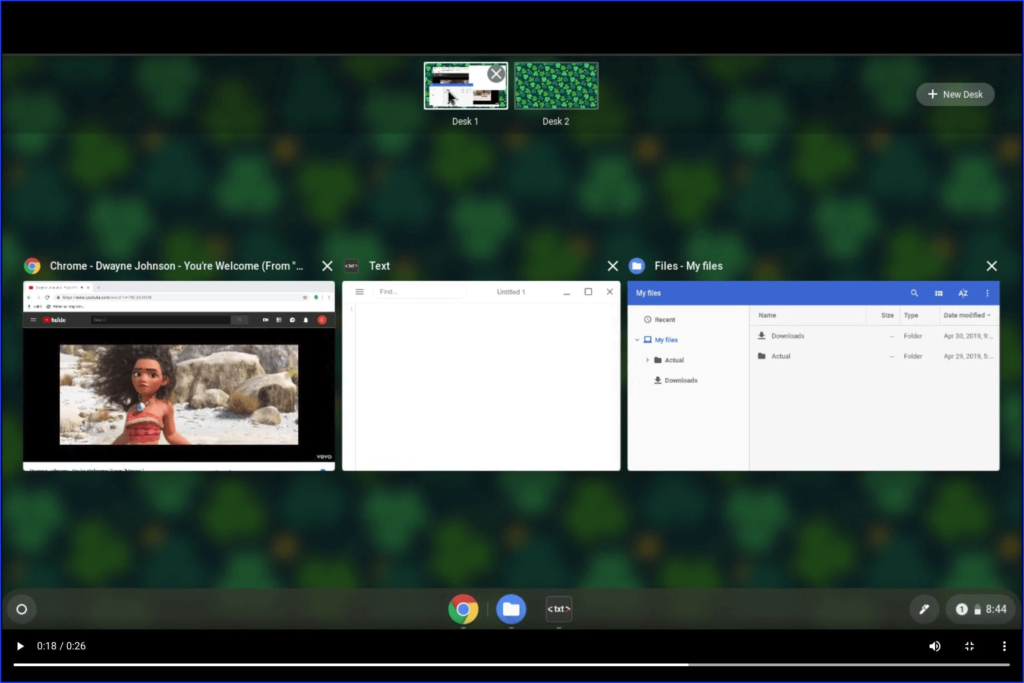The image size is (1024, 683).
Task: Select My files in the Files sidebar
Action: pyautogui.click(x=666, y=340)
